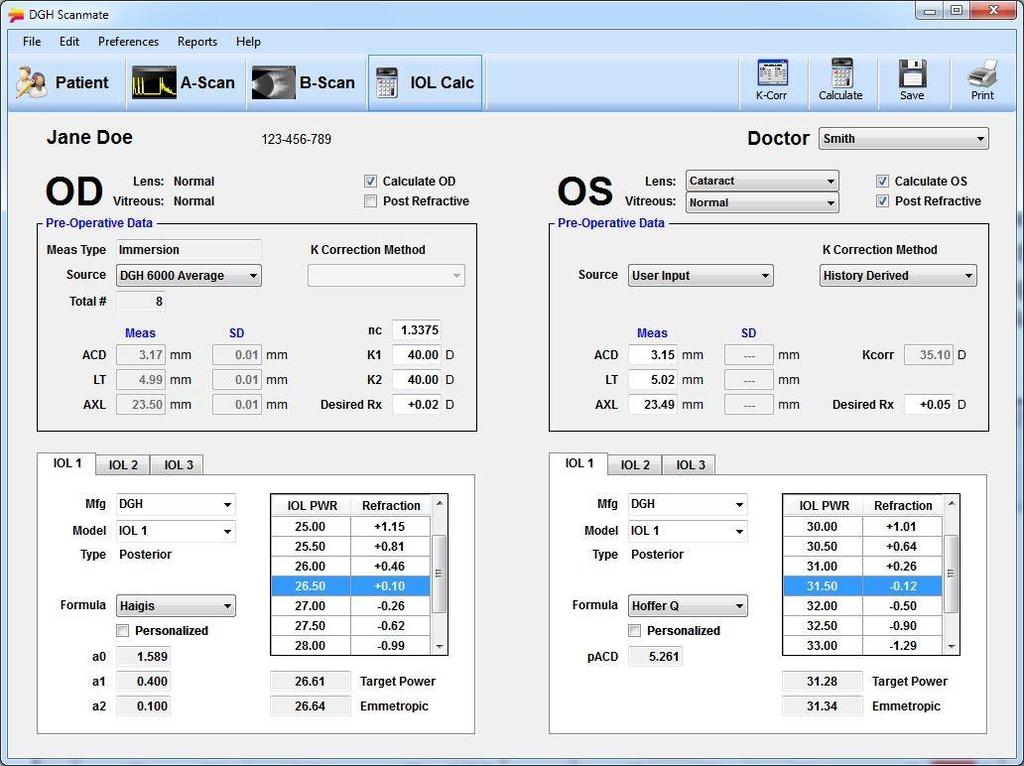Click the OS Kcorr 35.10 field
The width and height of the screenshot is (1024, 766).
929,355
